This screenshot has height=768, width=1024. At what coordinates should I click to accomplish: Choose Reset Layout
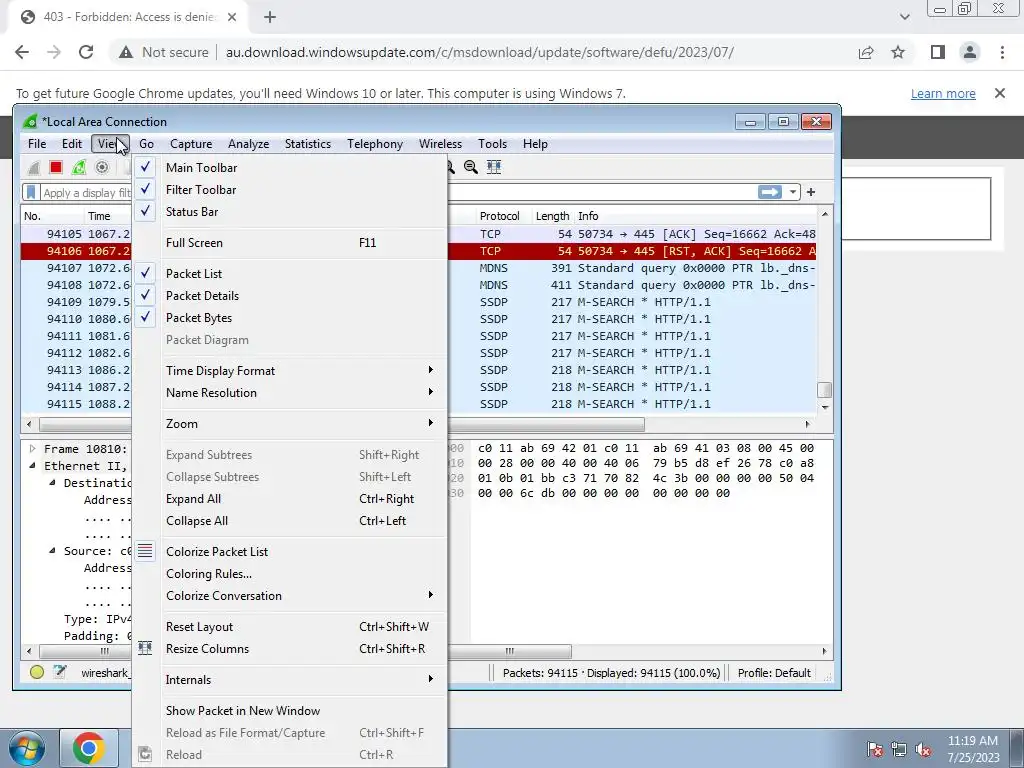coord(290,627)
